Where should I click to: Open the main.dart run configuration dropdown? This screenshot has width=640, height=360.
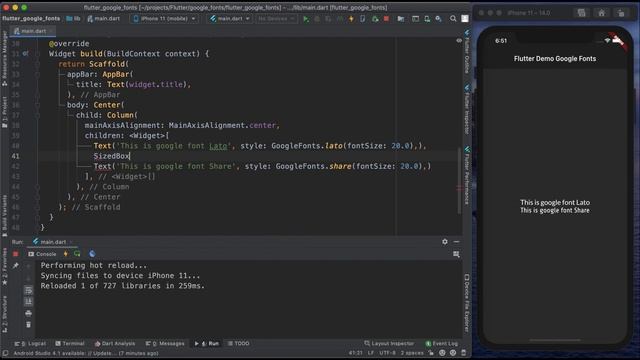pos(230,19)
